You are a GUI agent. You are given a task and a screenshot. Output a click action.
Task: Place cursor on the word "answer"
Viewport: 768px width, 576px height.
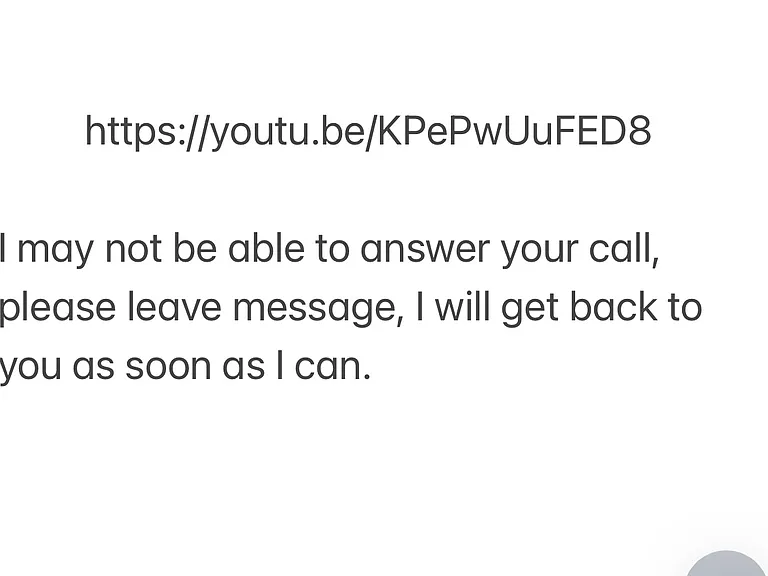pos(425,250)
